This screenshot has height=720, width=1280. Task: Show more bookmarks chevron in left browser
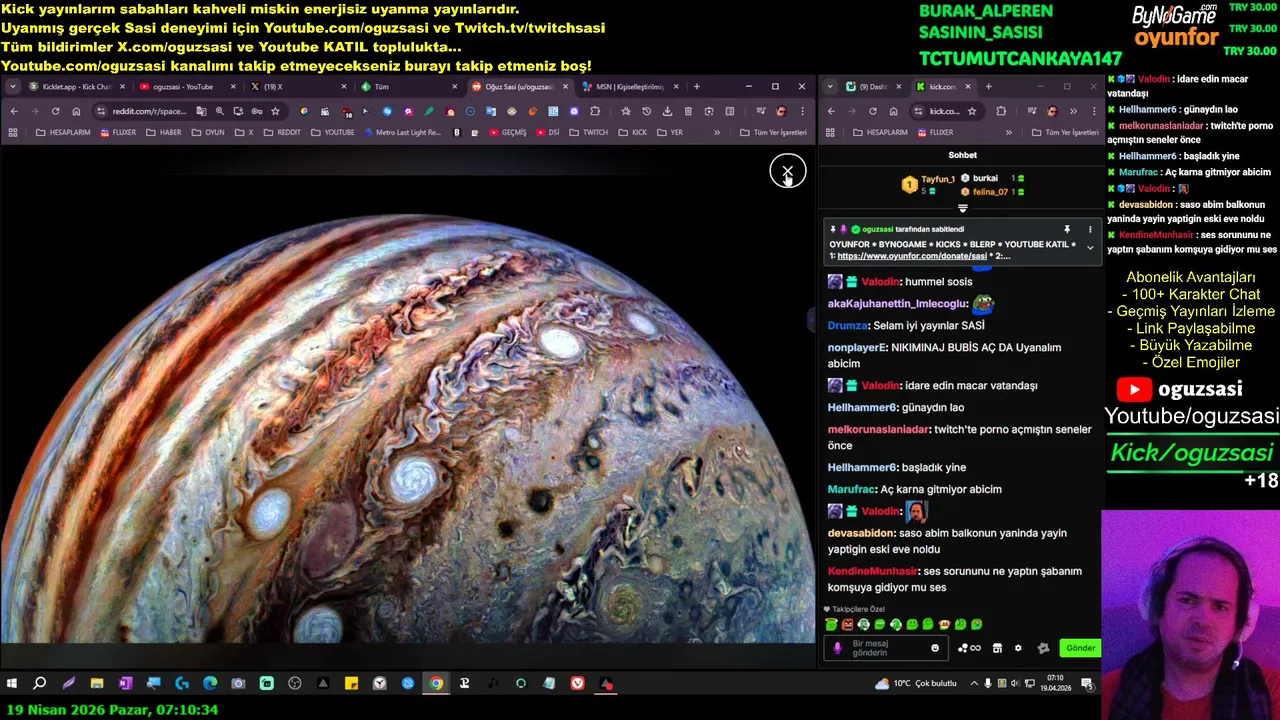pos(717,132)
